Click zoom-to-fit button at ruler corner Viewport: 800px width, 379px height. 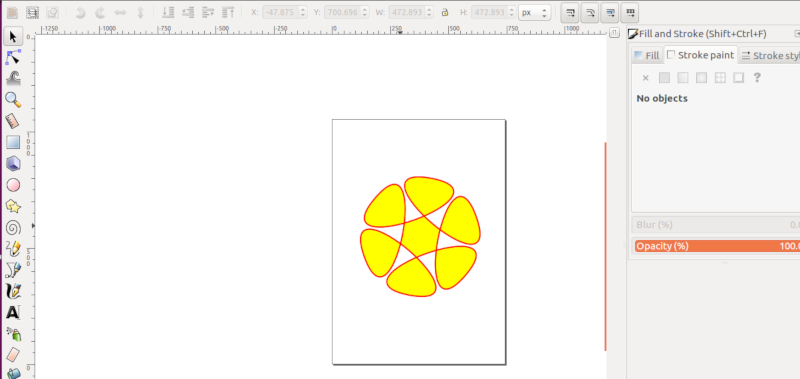tap(614, 33)
